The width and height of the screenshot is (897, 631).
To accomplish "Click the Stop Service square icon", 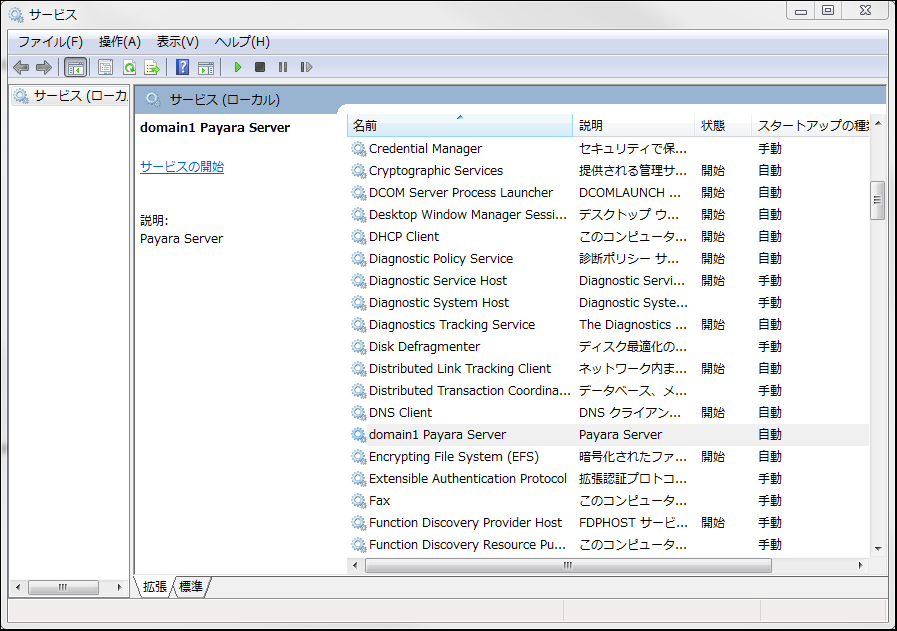I will pos(260,67).
